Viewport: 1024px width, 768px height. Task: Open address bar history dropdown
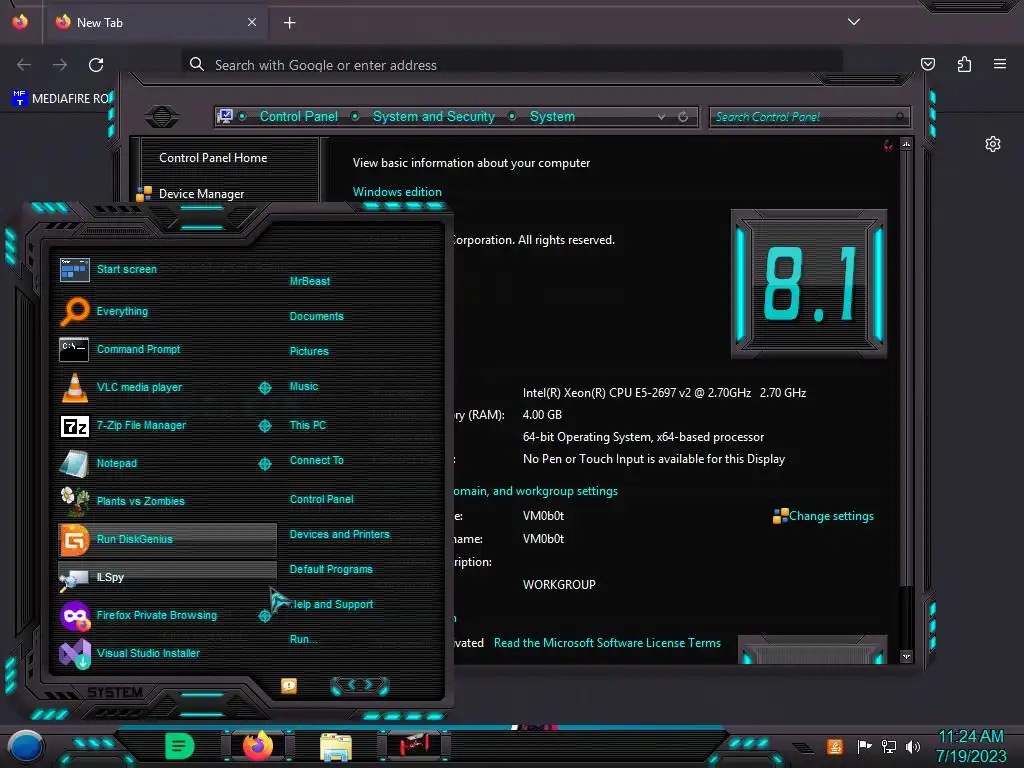point(662,117)
